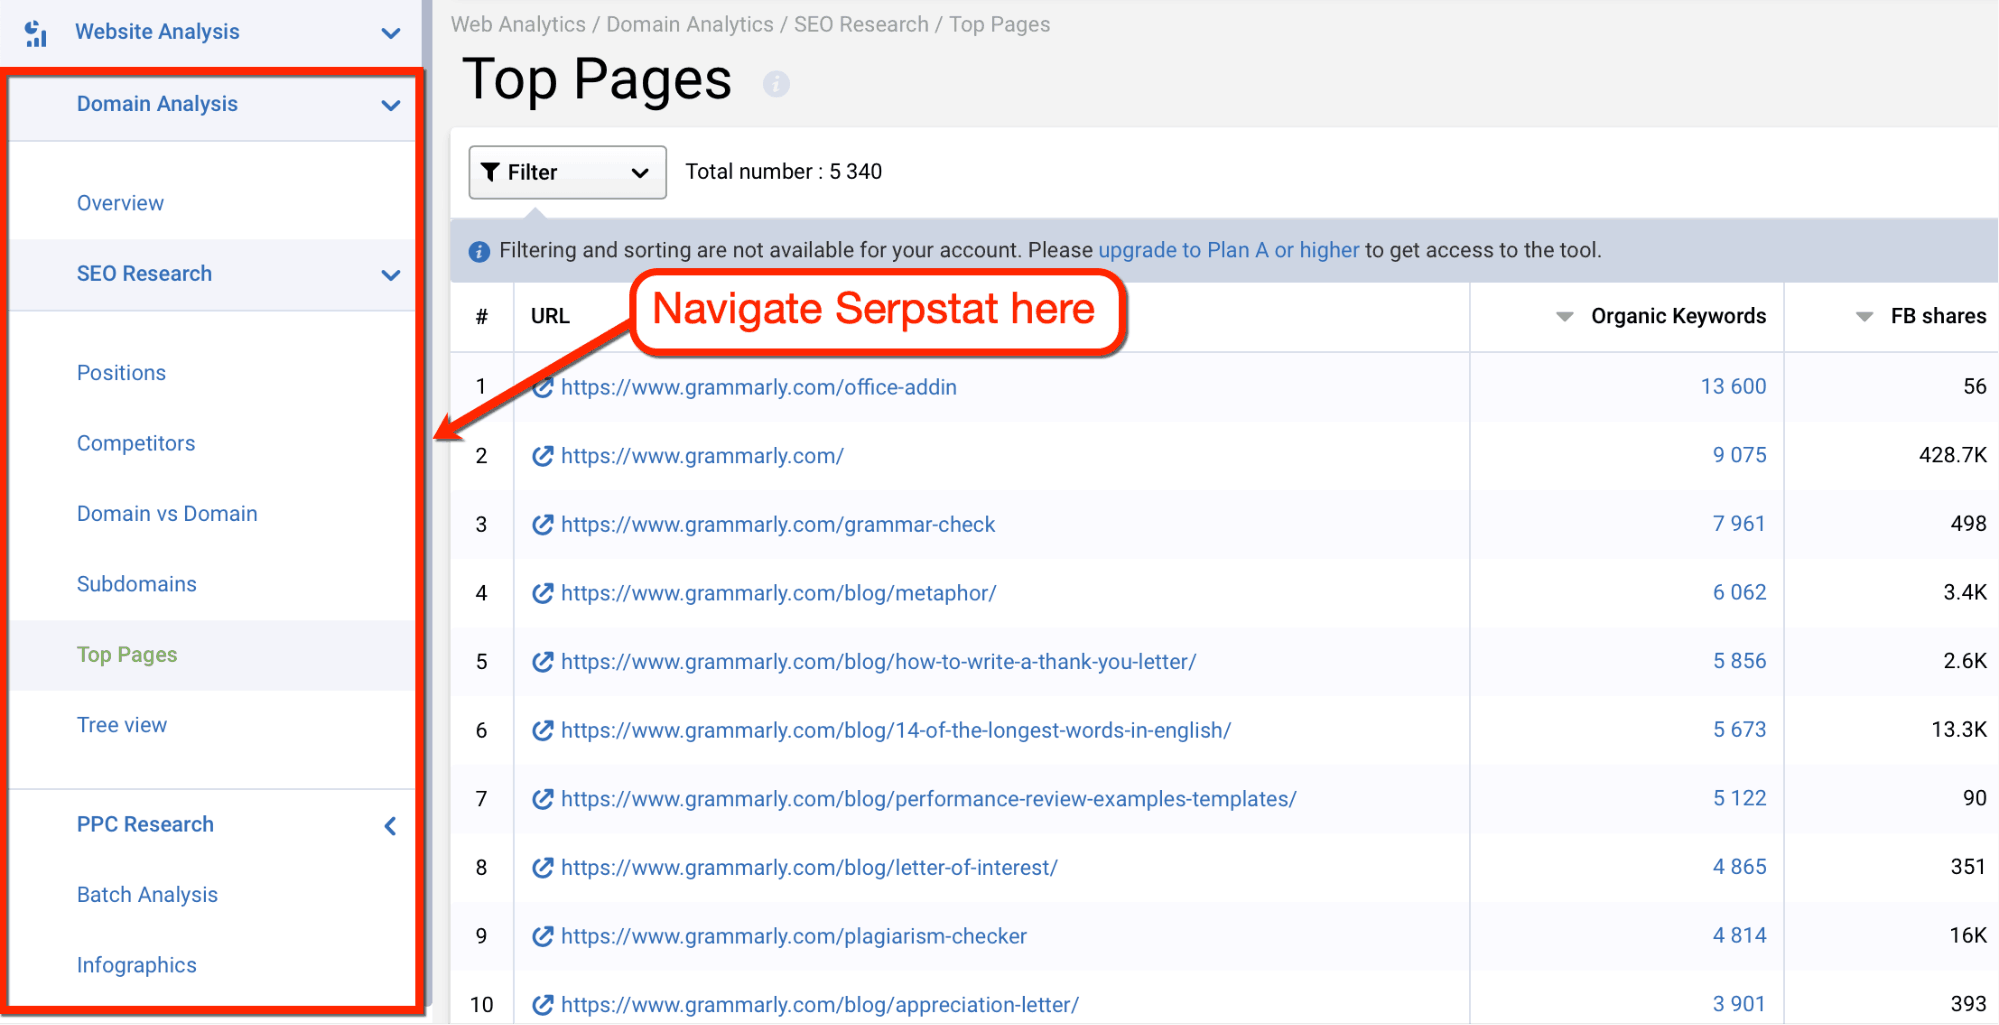Open the 13 600 organic keywords link
1999x1025 pixels.
tap(1733, 386)
